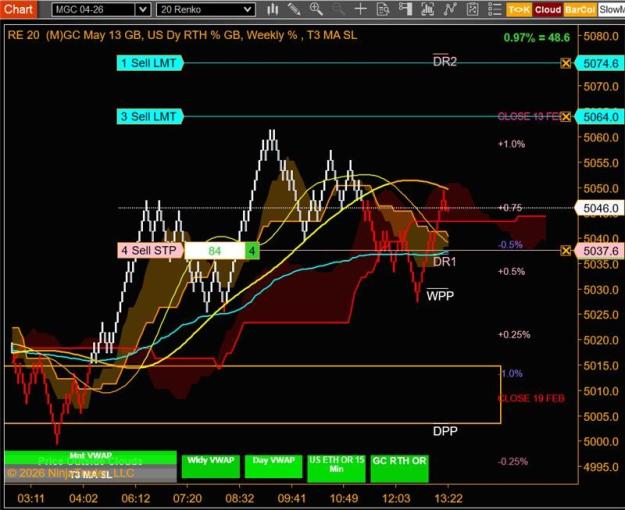Viewport: 625px width, 510px height.
Task: Select the drawing tools pencil icon
Action: click(294, 9)
